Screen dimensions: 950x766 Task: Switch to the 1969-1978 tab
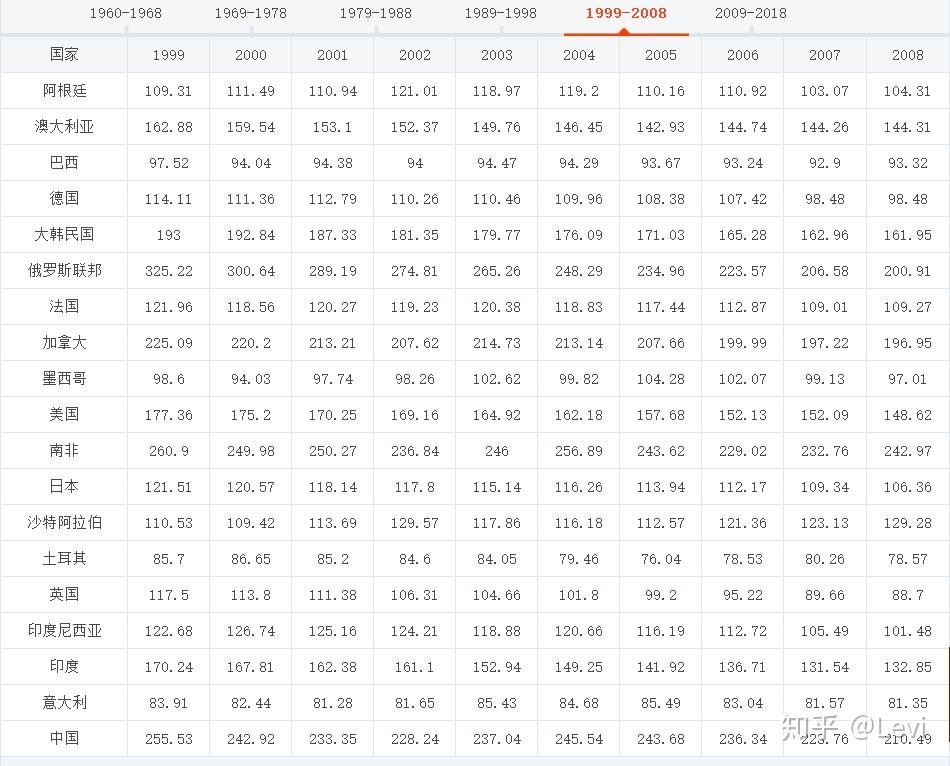(x=250, y=14)
